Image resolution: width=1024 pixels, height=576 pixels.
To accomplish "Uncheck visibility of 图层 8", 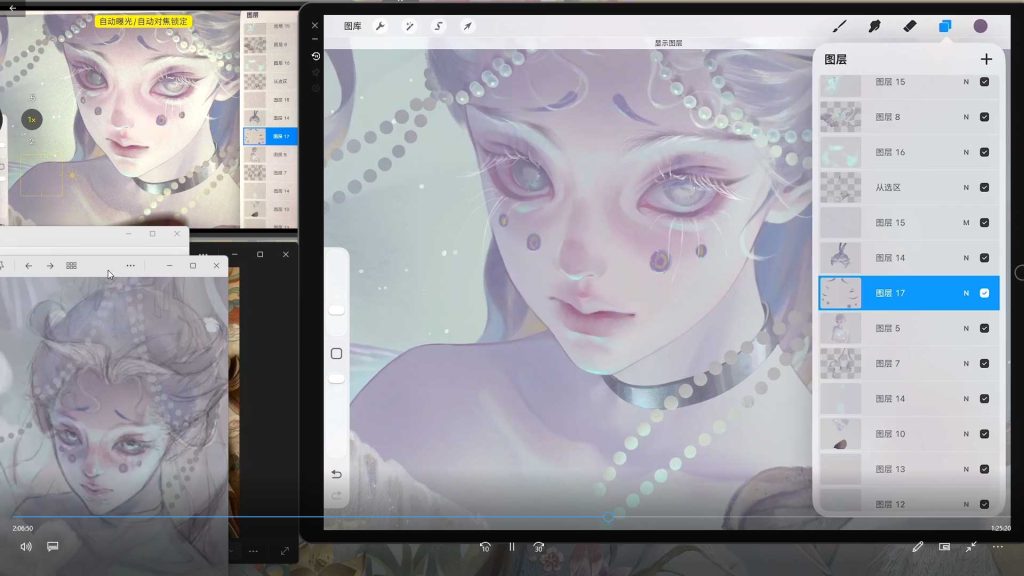I will pos(984,117).
